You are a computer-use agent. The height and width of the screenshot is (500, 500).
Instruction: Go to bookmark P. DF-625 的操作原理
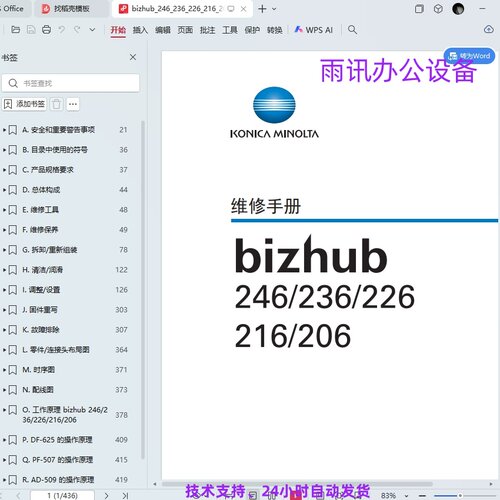coord(57,440)
